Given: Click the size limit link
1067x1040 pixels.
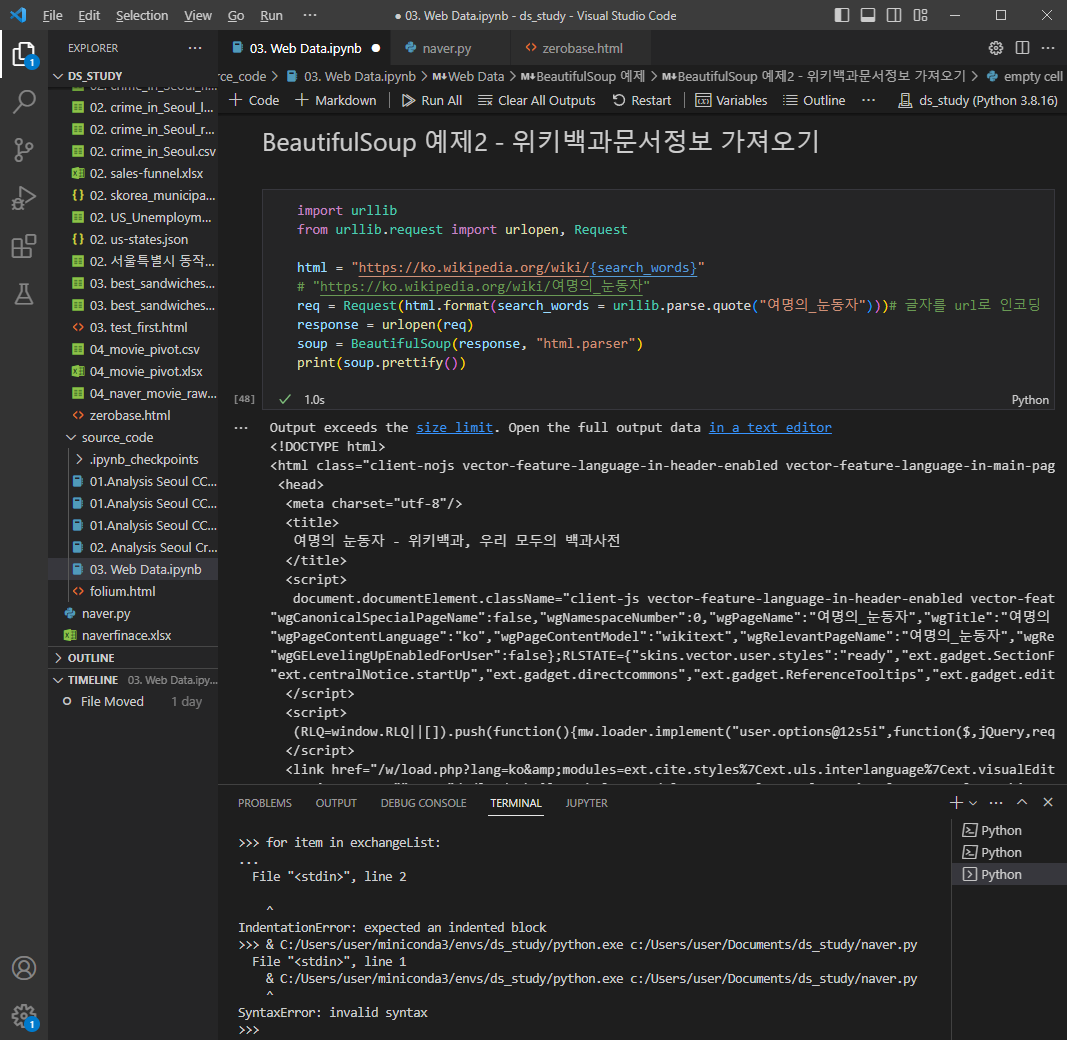Looking at the screenshot, I should point(455,427).
